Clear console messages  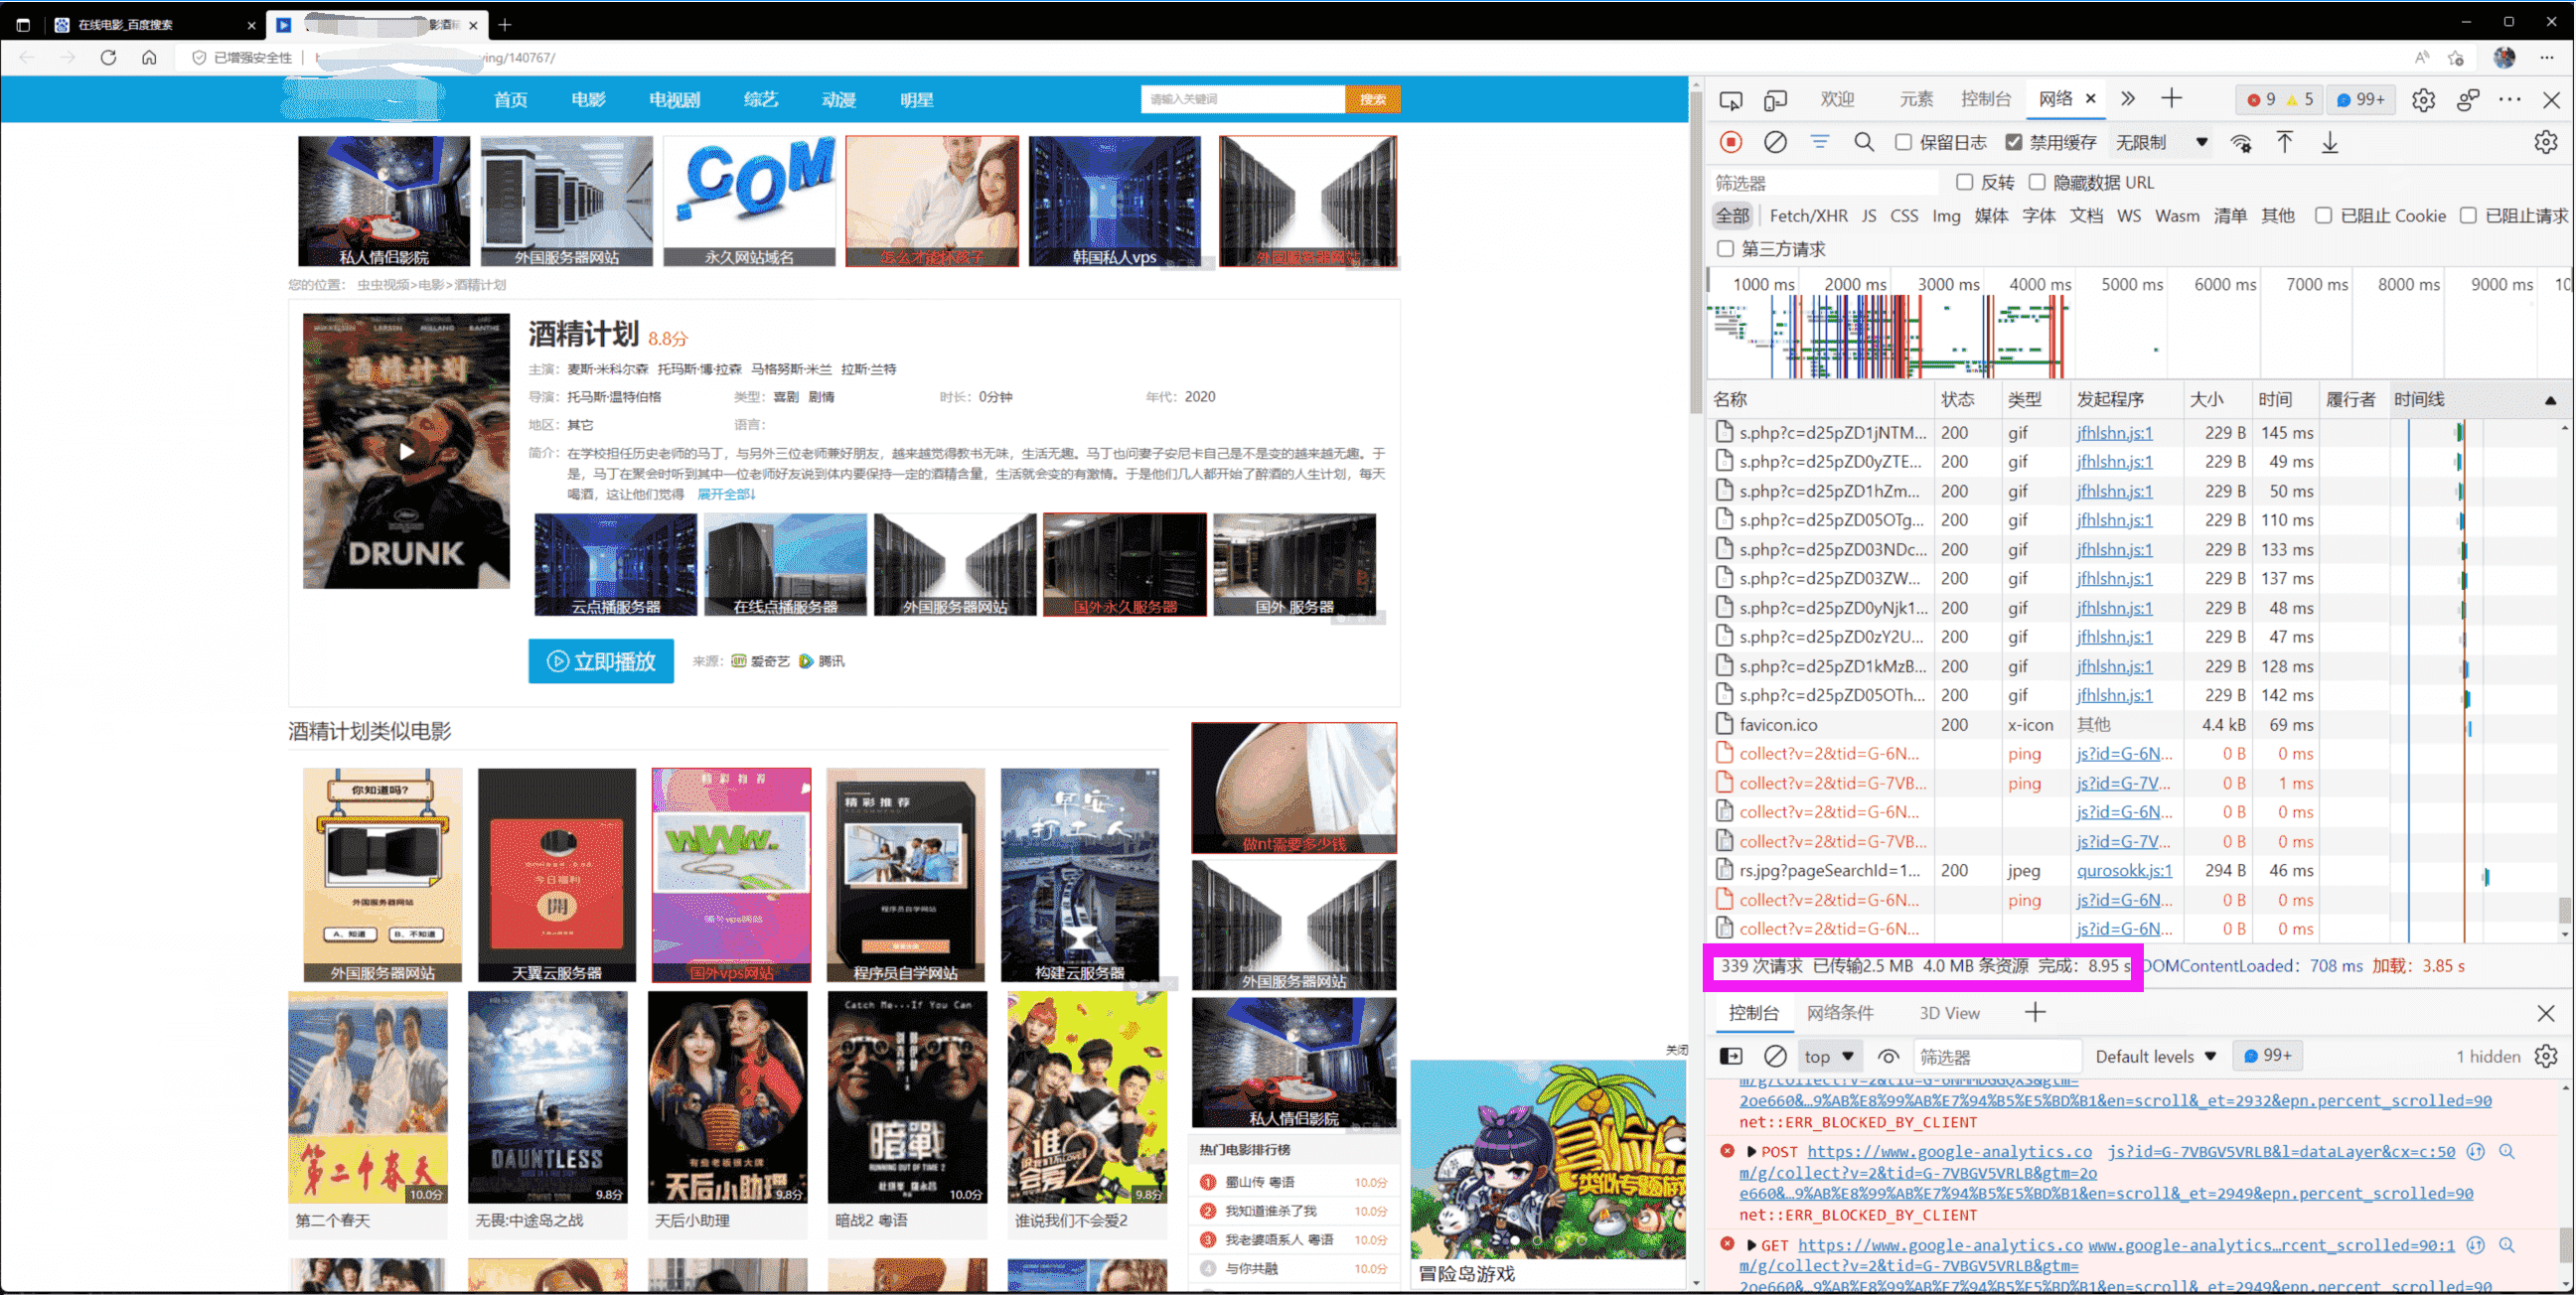(1776, 1056)
